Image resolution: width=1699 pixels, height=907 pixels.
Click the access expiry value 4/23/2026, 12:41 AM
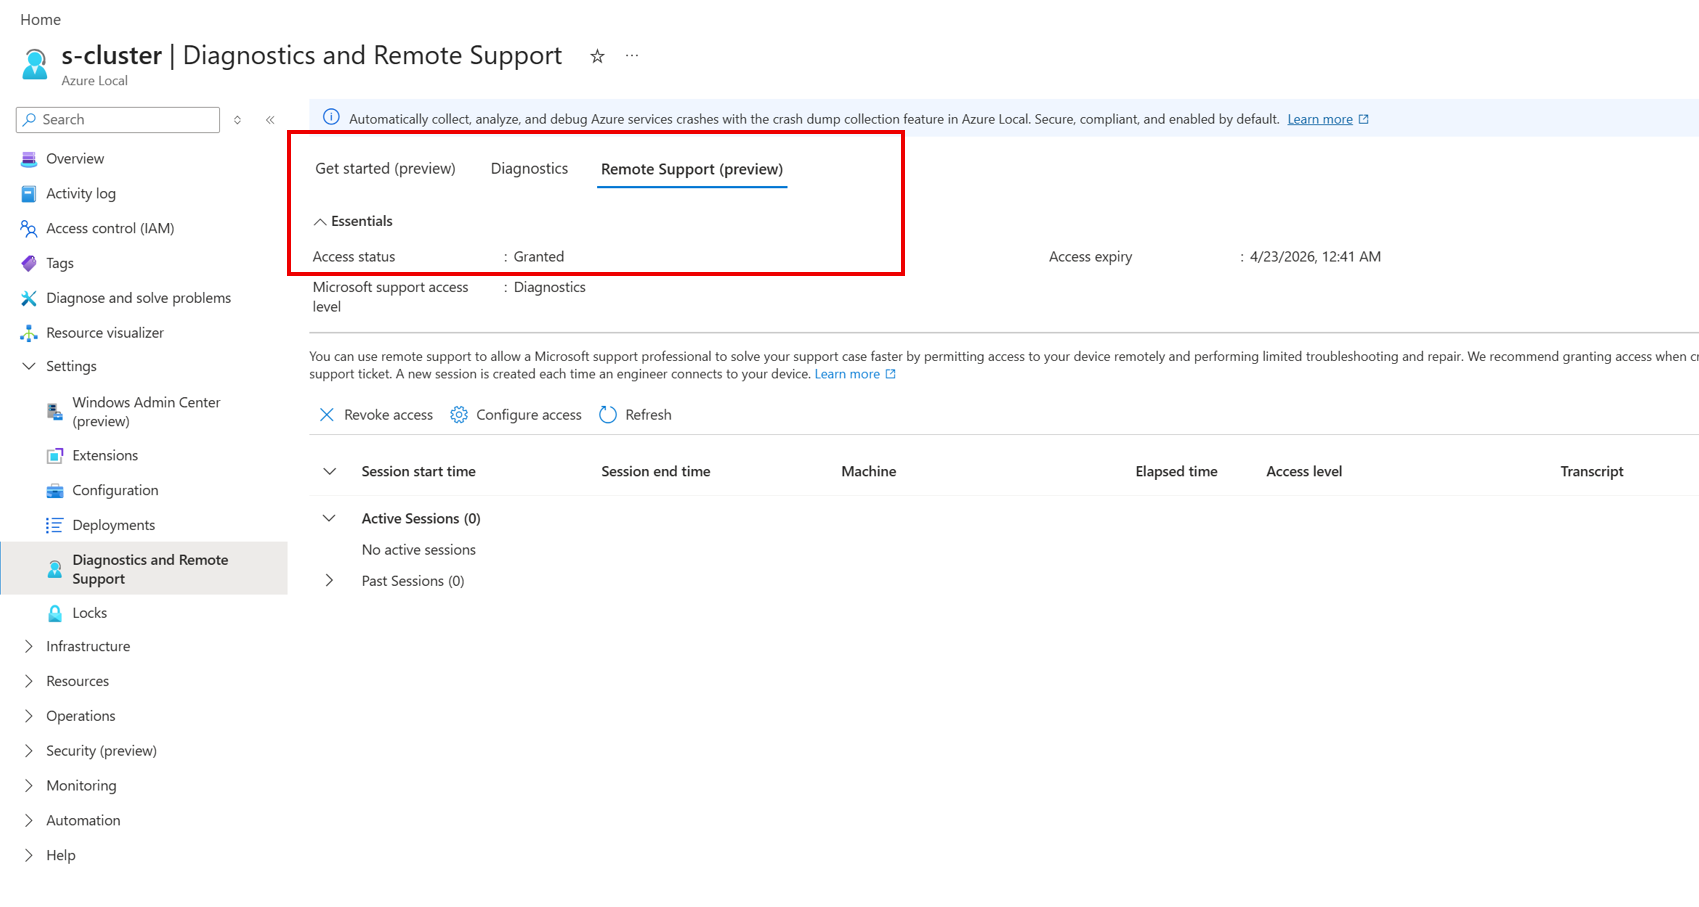coord(1315,257)
